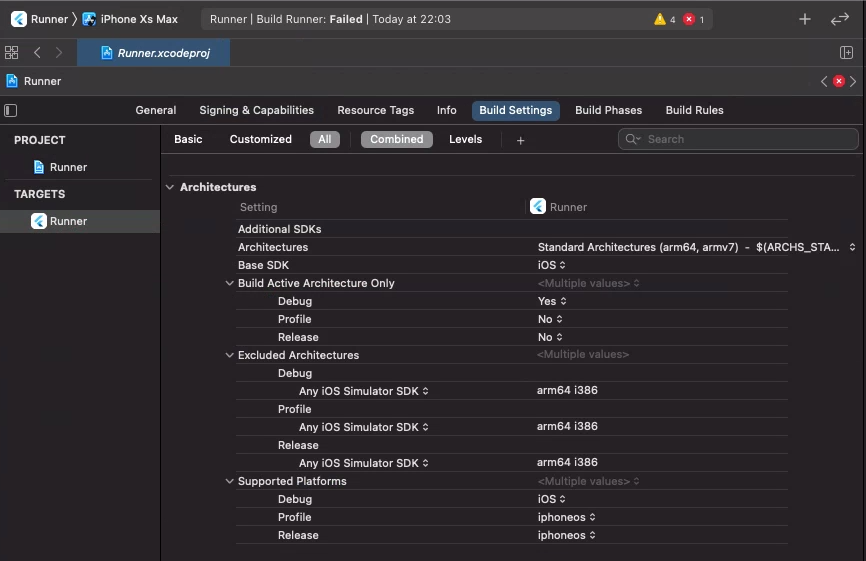Add an editor pane on right

point(846,52)
